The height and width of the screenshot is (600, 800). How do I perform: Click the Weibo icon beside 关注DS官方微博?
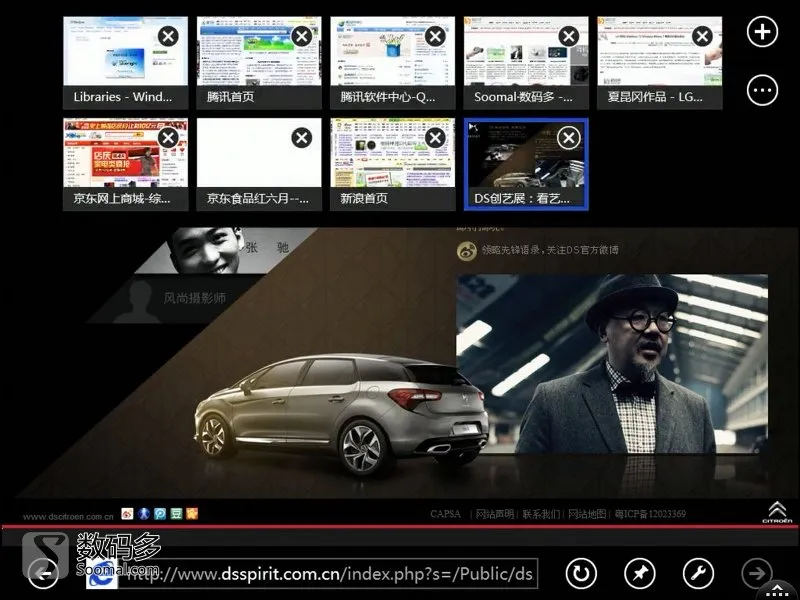click(x=466, y=251)
